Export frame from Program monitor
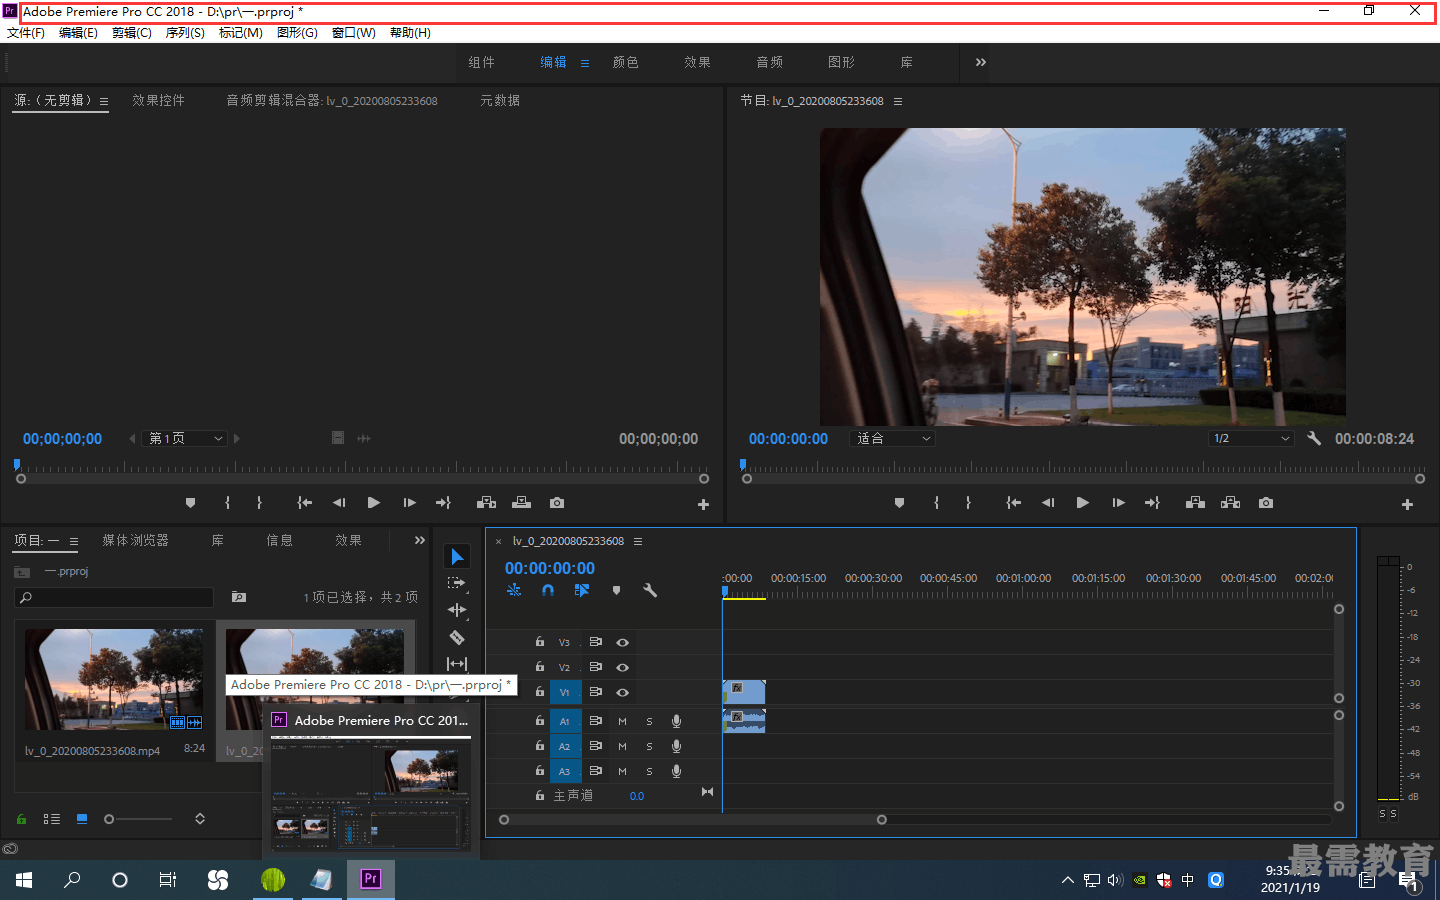 [x=1266, y=503]
